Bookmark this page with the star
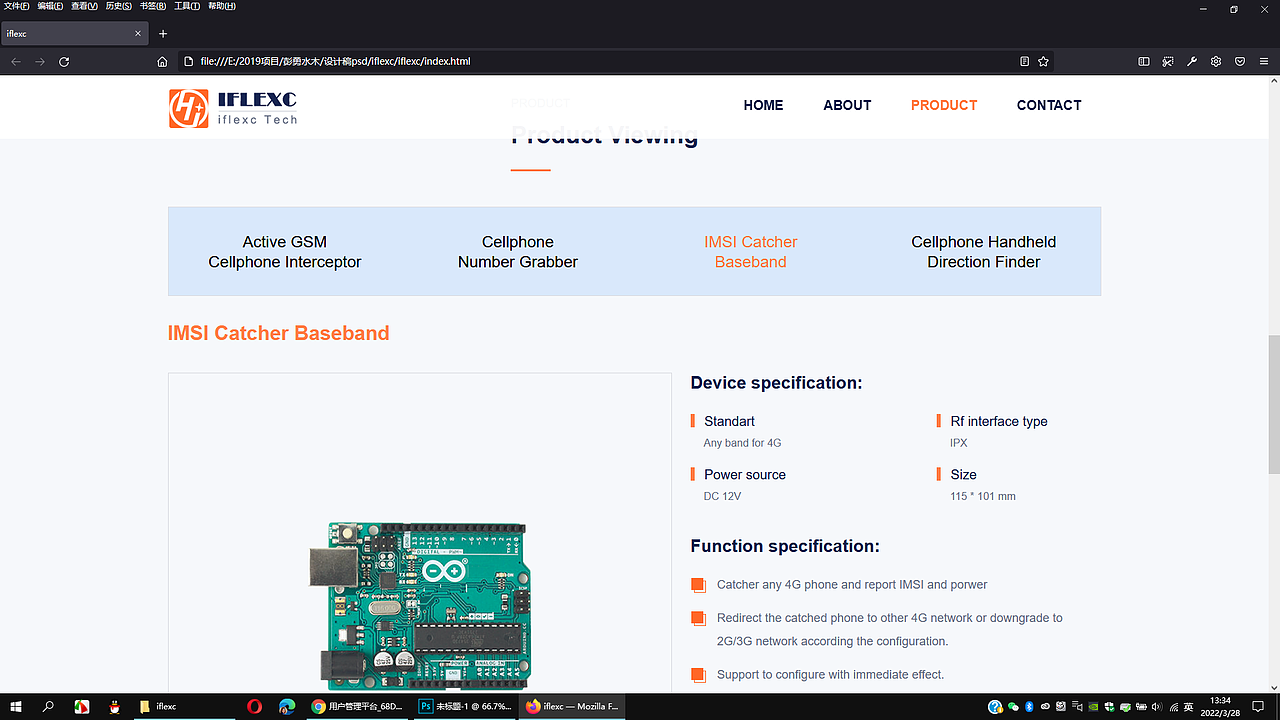Image resolution: width=1280 pixels, height=720 pixels. [1043, 61]
